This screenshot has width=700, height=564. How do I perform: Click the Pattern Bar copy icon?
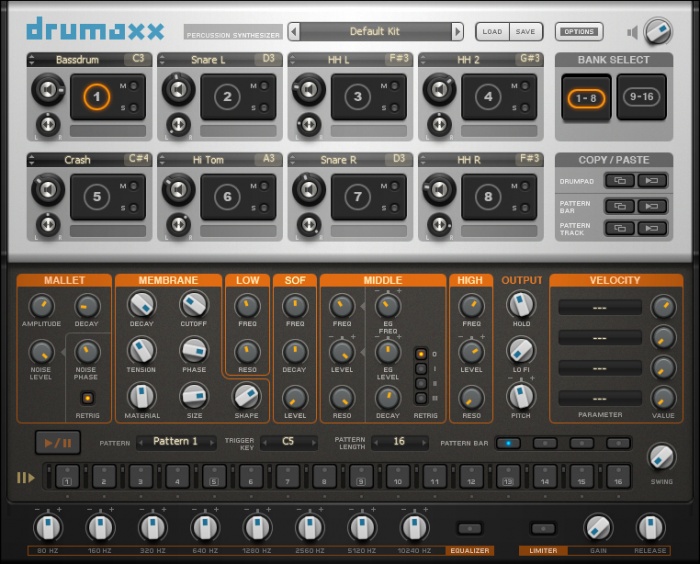[620, 206]
